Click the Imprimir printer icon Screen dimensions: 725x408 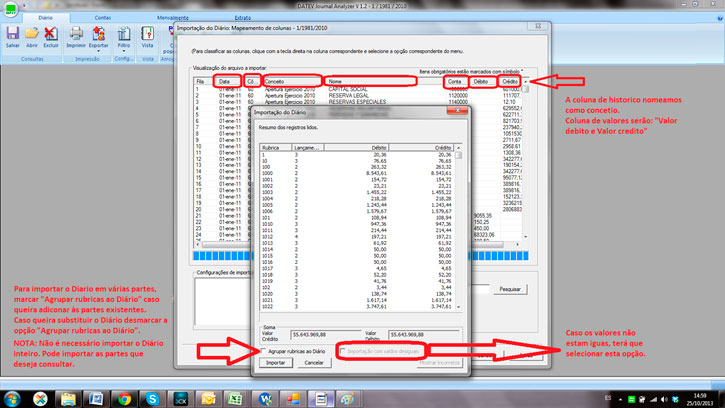coord(76,34)
